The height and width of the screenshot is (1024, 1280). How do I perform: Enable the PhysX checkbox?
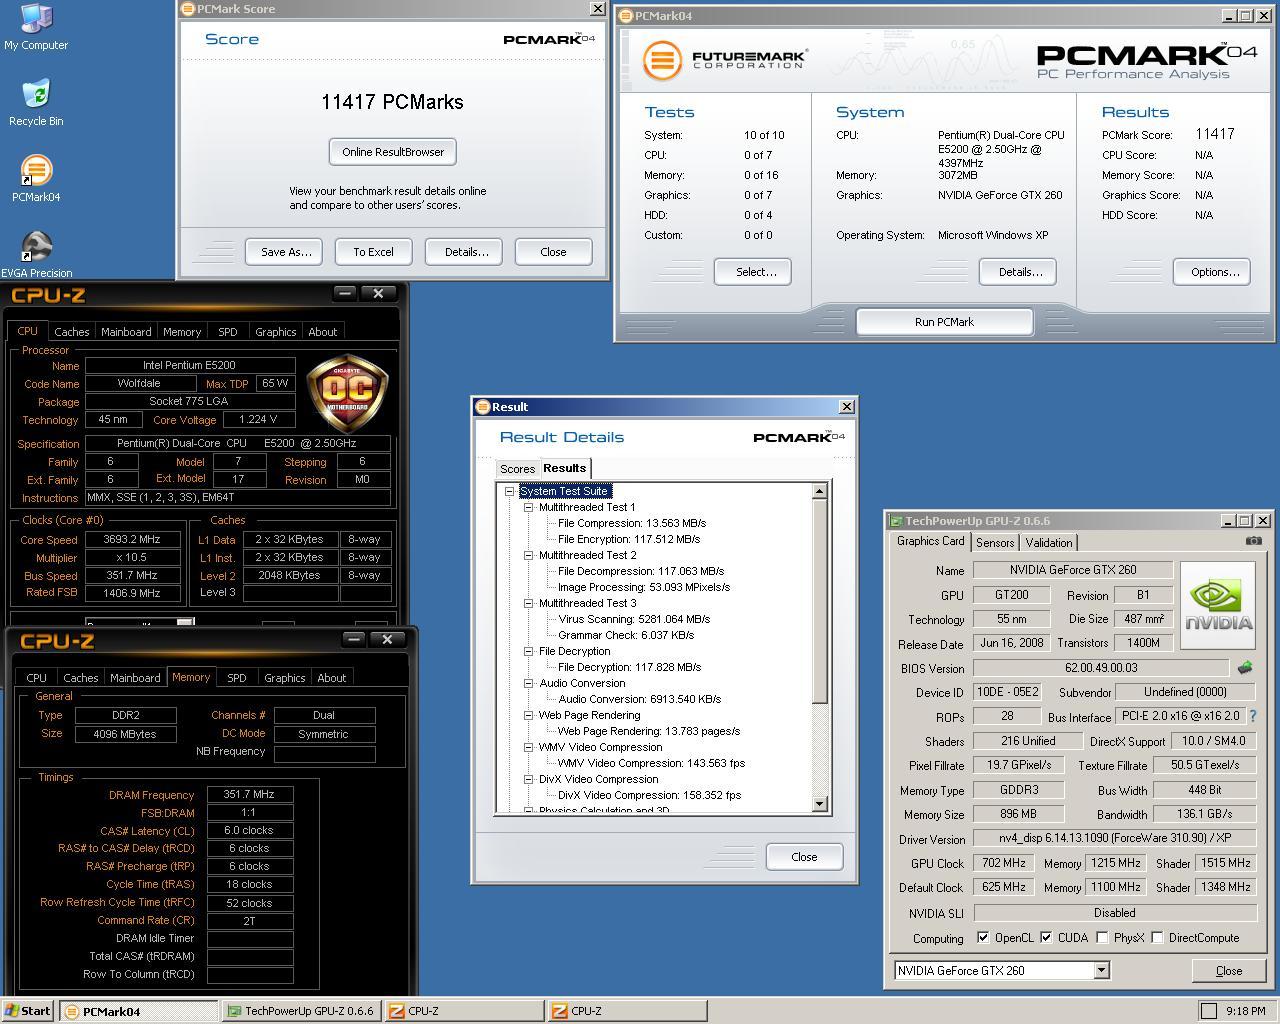point(1102,938)
